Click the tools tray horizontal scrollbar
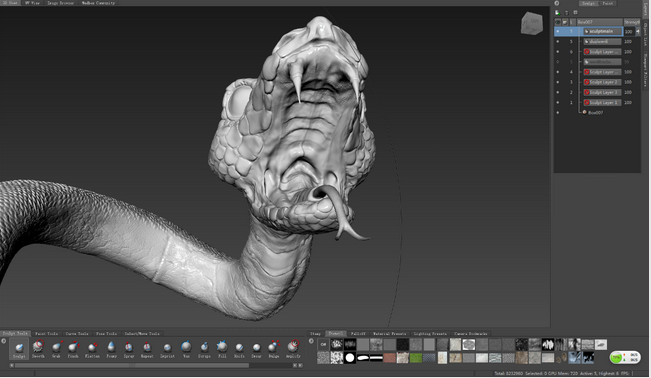Viewport: 651px width, 378px height. coord(132,366)
